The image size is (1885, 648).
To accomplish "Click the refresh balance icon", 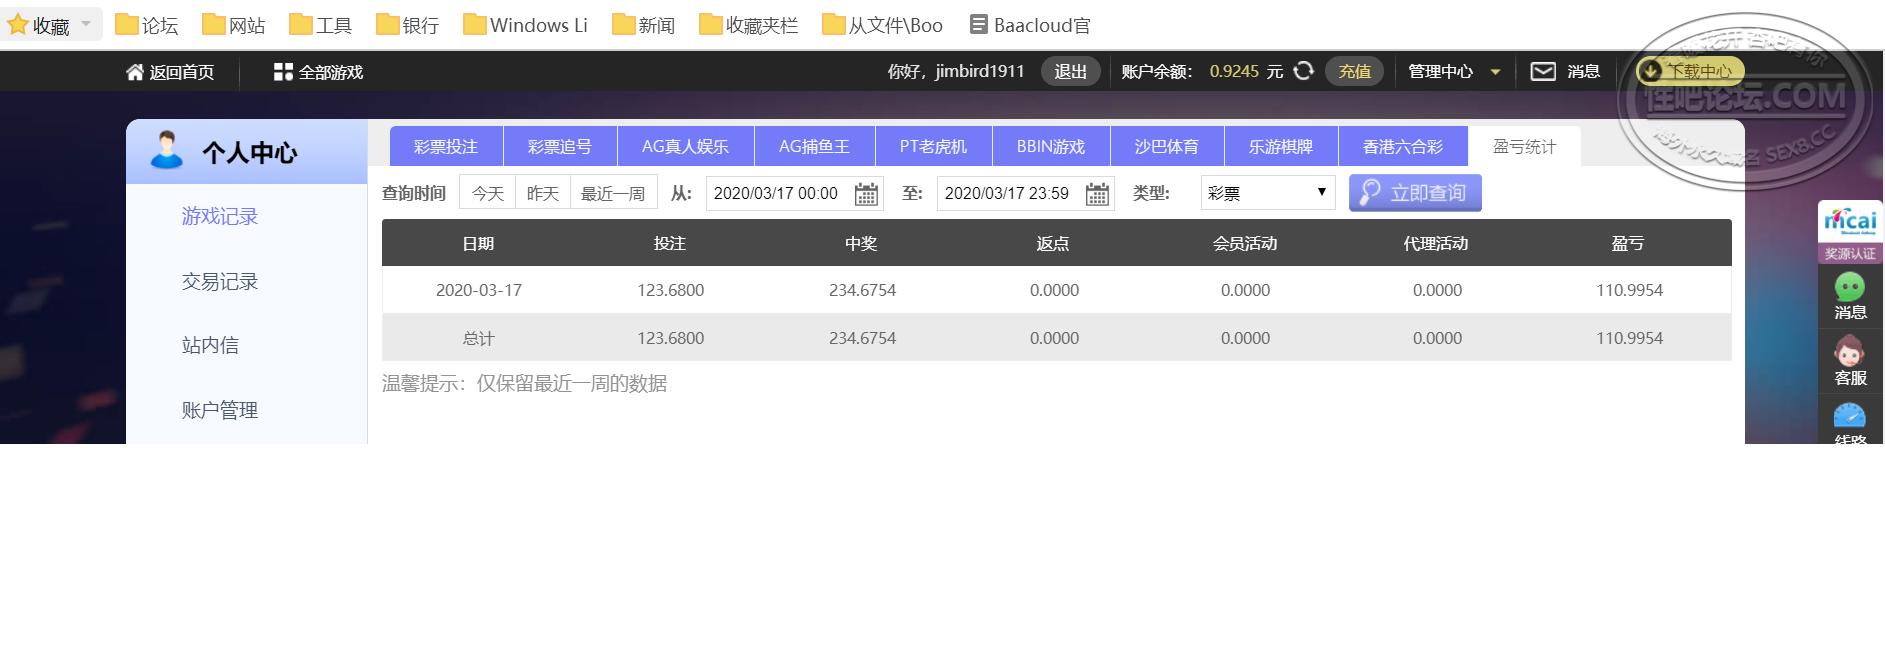I will click(x=1303, y=71).
